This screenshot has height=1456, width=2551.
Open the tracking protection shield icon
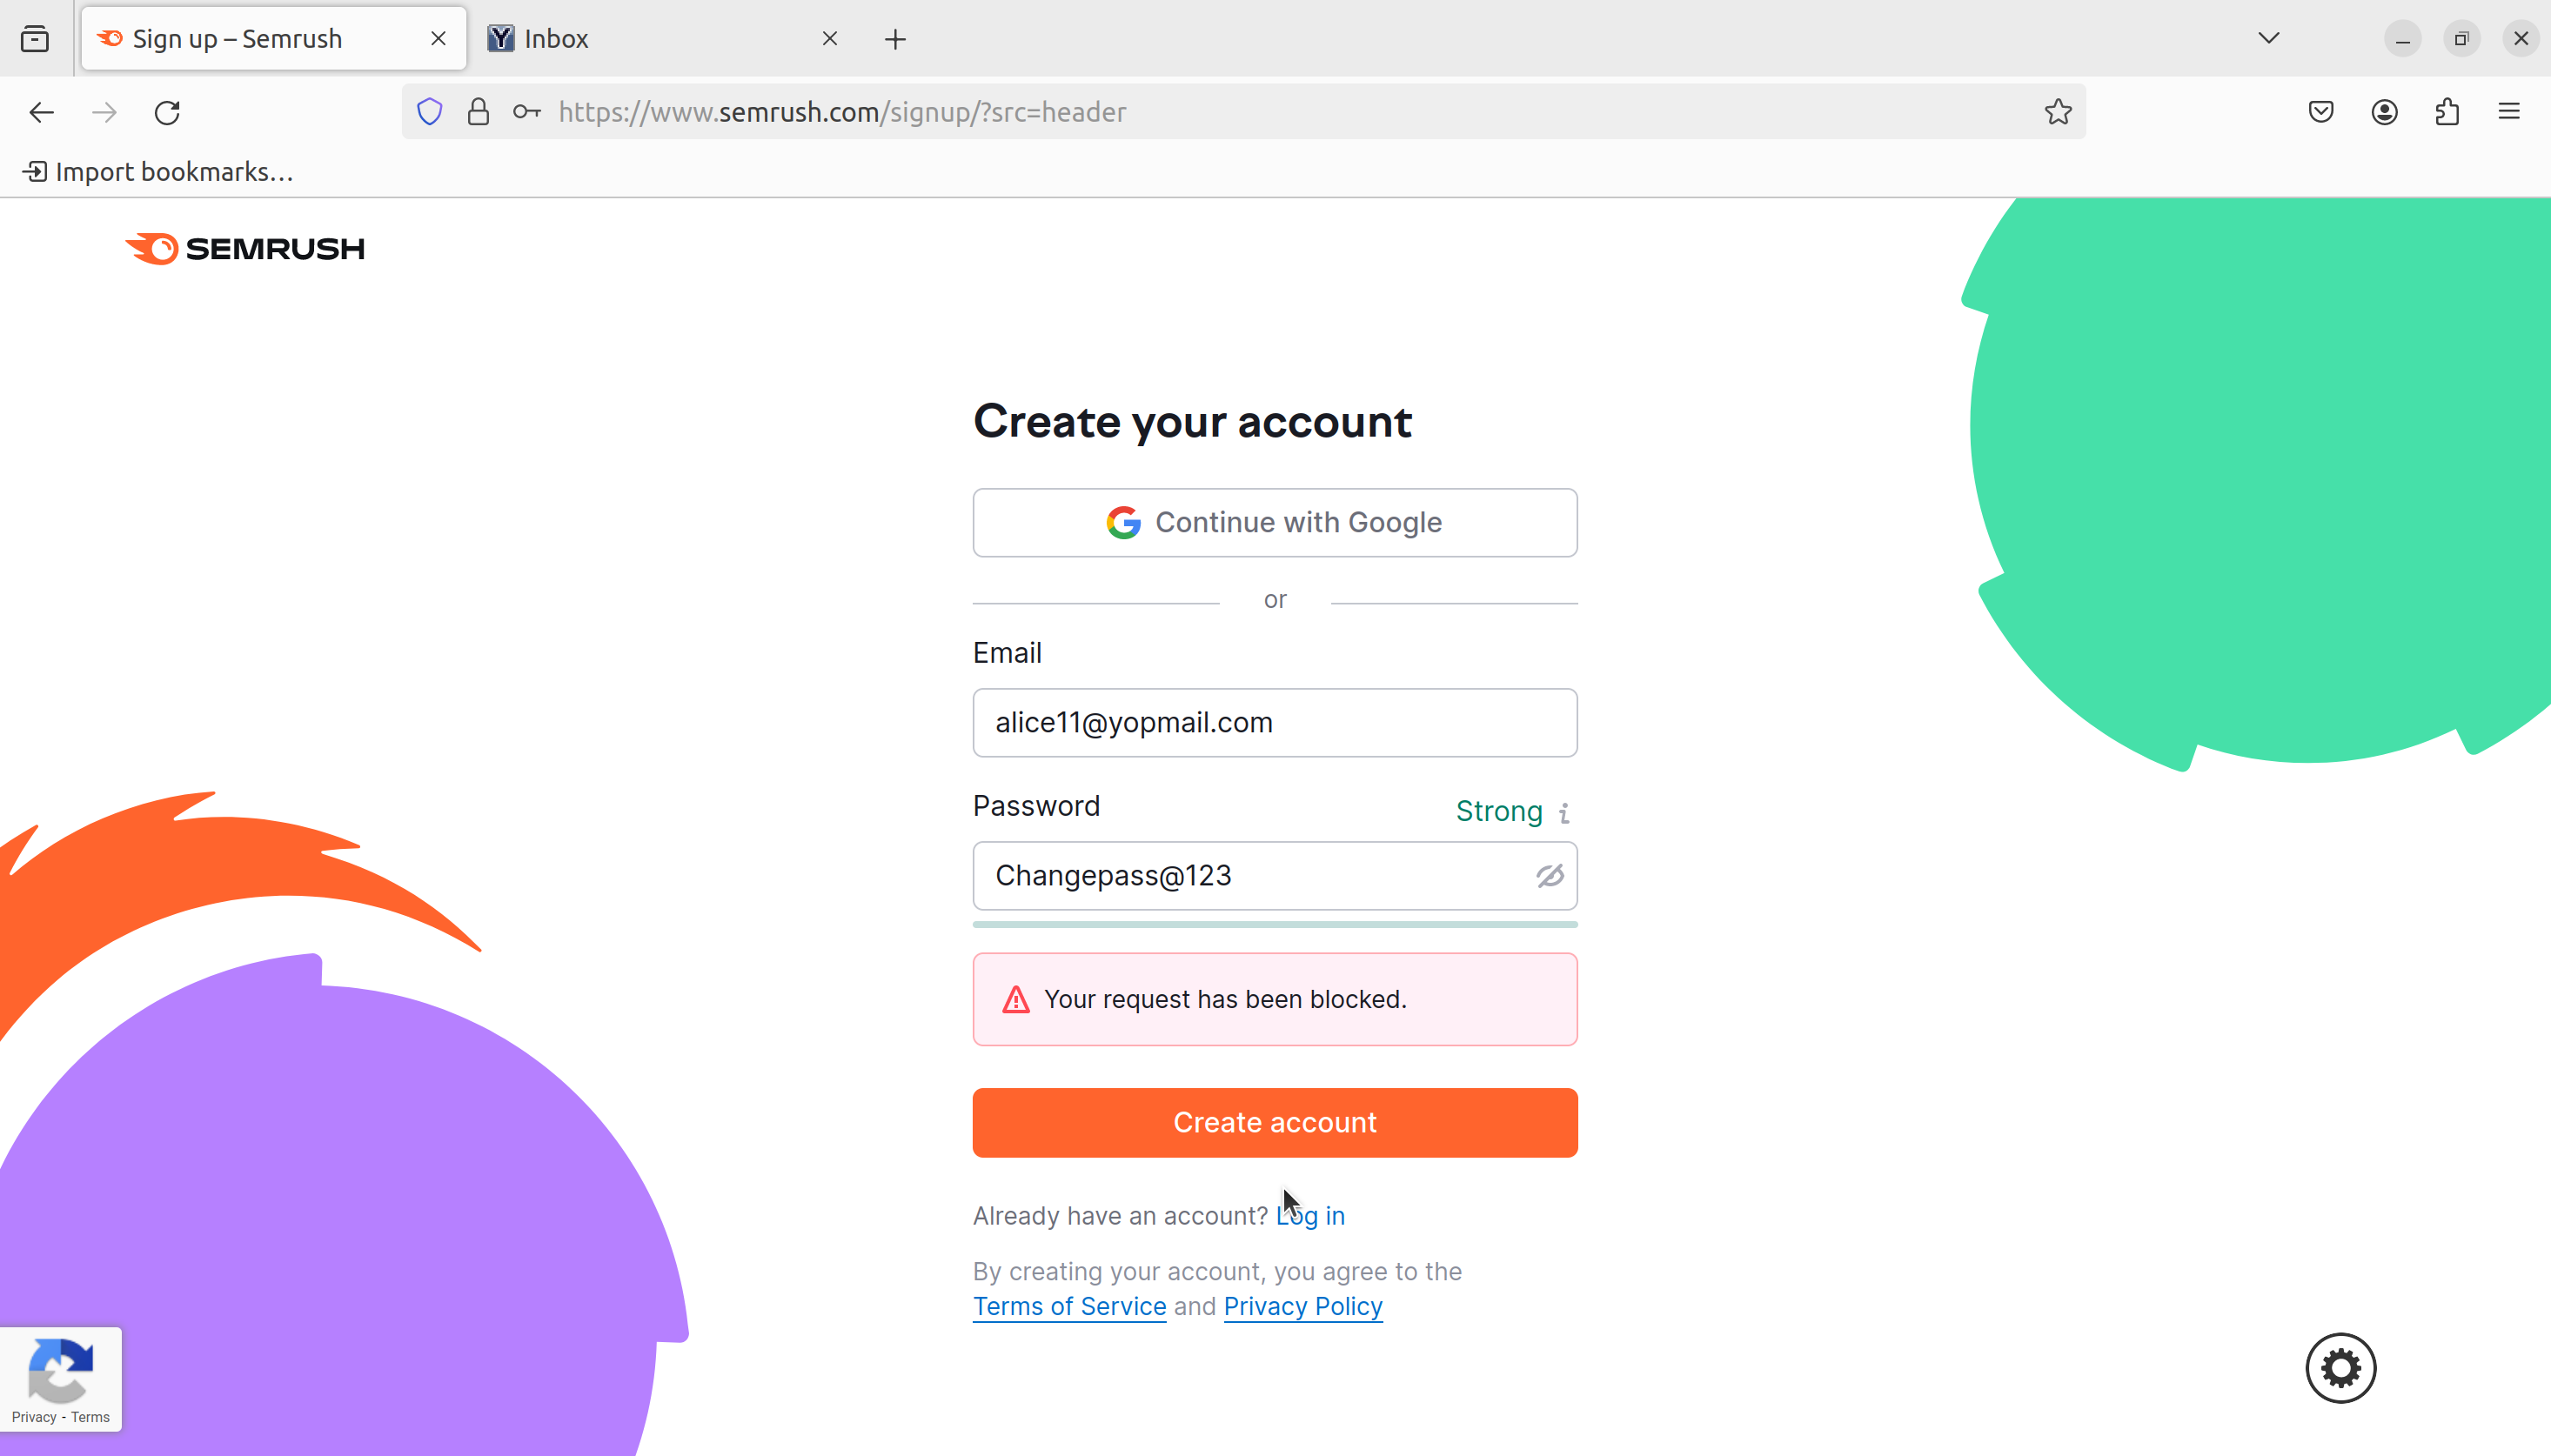pyautogui.click(x=430, y=112)
